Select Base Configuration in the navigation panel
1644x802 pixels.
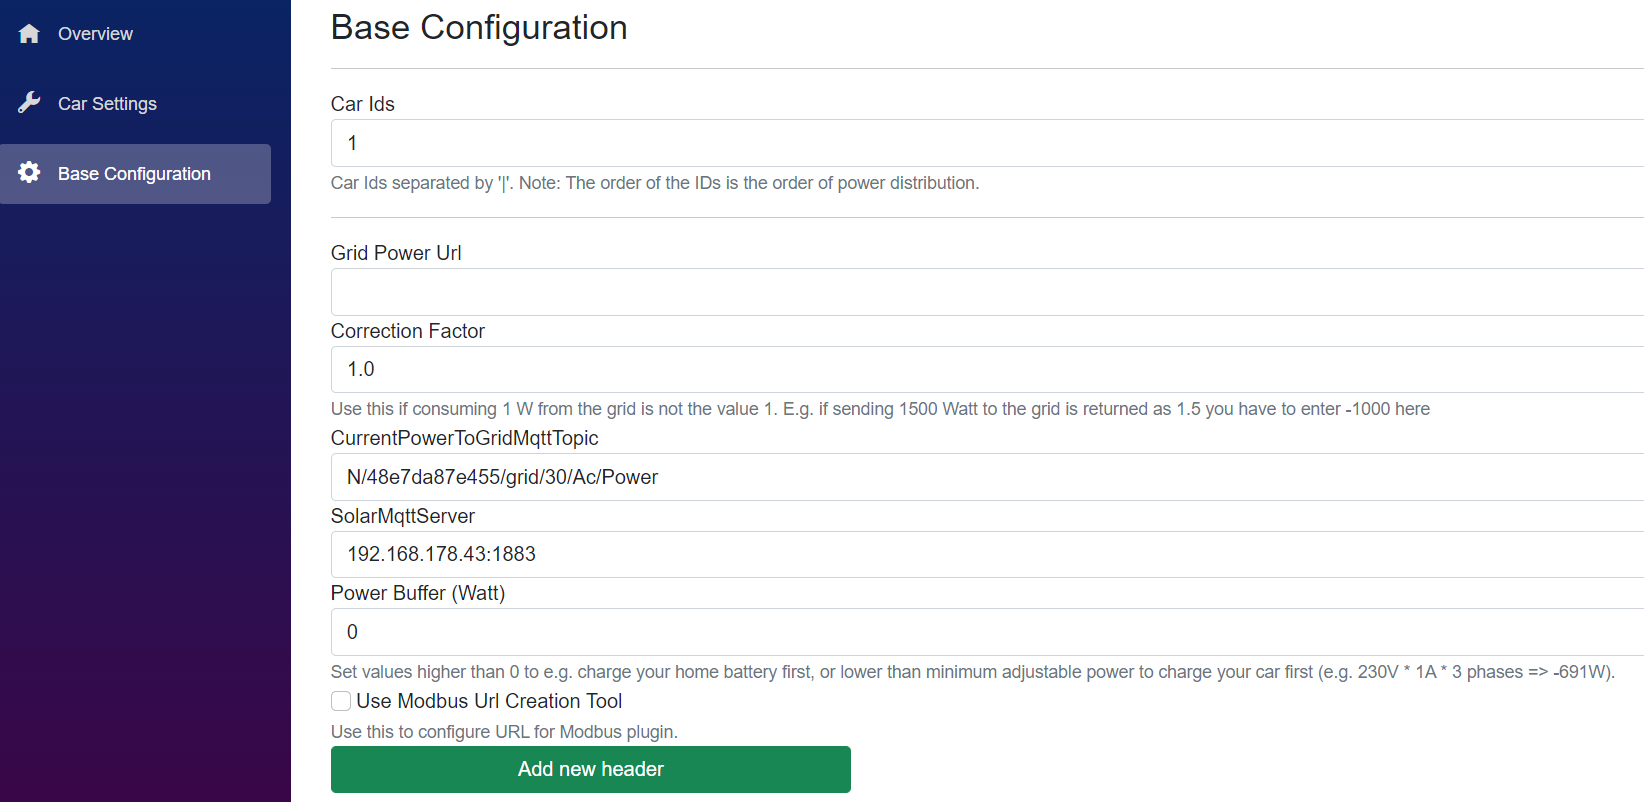click(134, 173)
